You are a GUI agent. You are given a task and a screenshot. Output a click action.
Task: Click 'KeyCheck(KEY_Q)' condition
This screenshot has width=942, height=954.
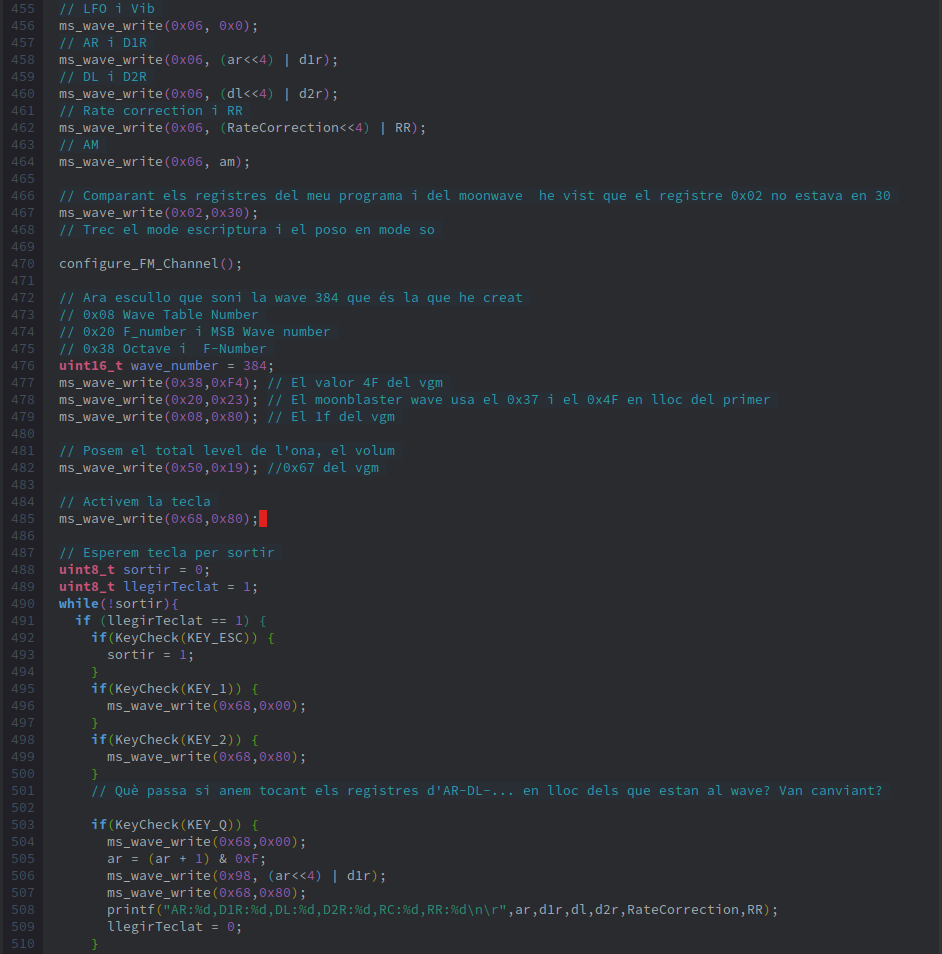(x=175, y=826)
